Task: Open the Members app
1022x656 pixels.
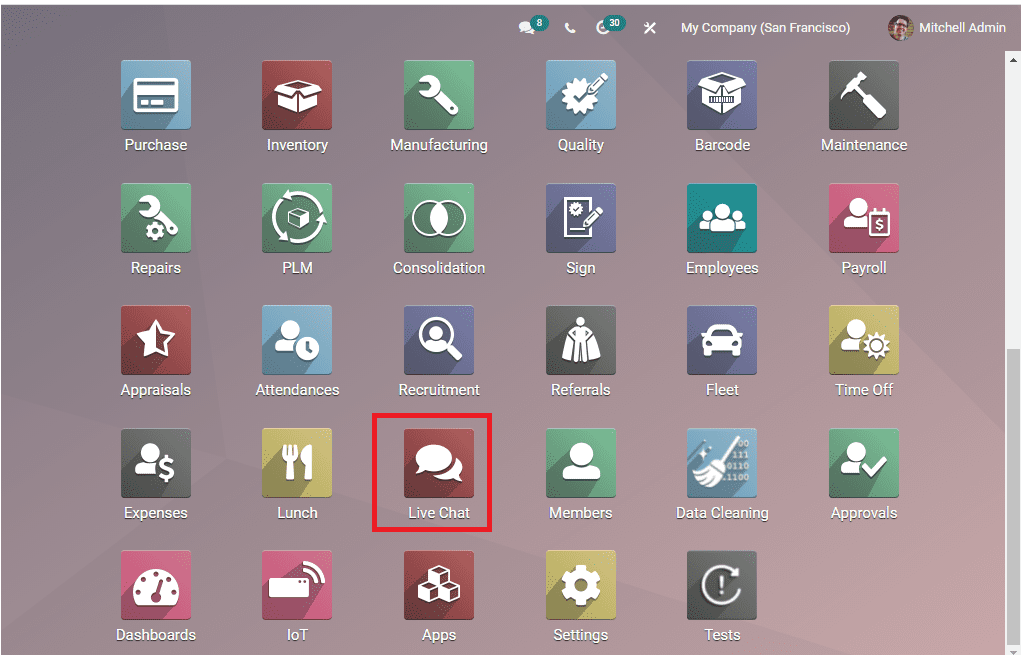Action: [581, 463]
